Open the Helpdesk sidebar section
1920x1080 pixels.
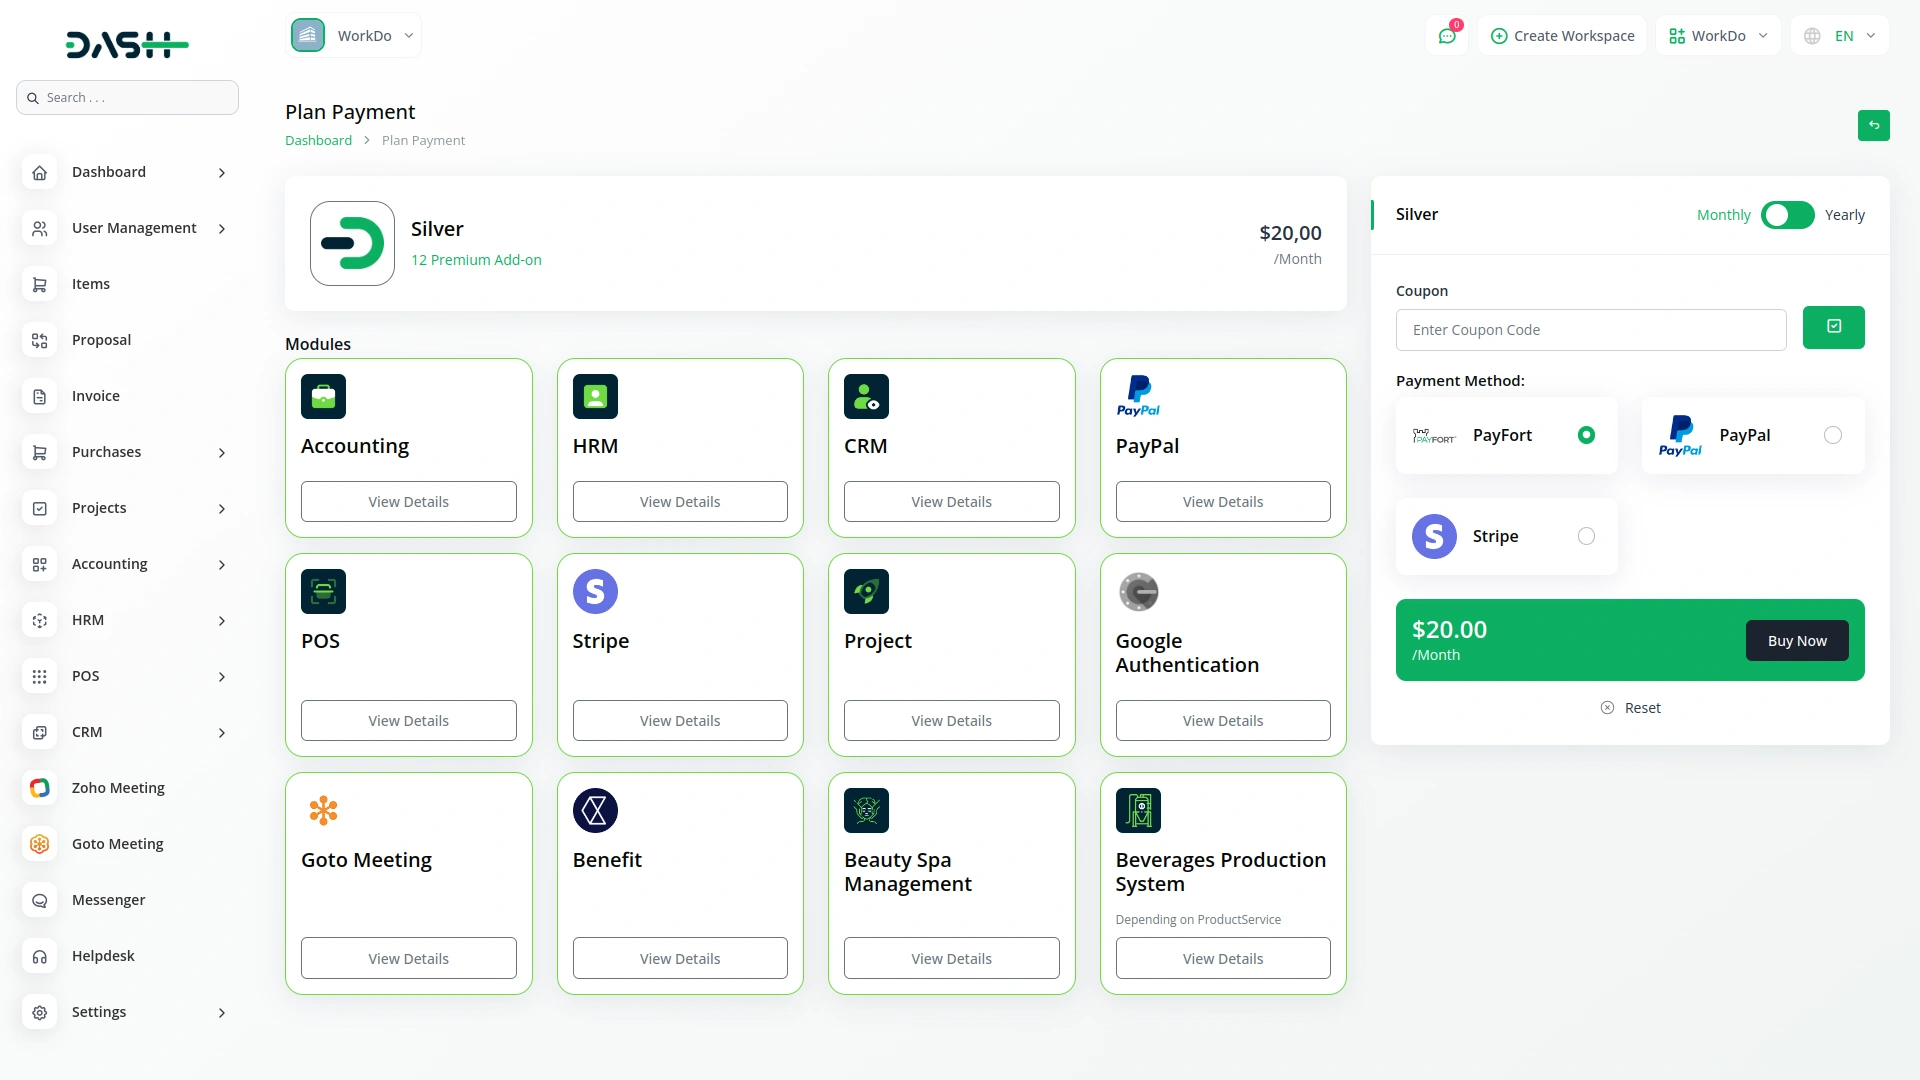pyautogui.click(x=102, y=956)
